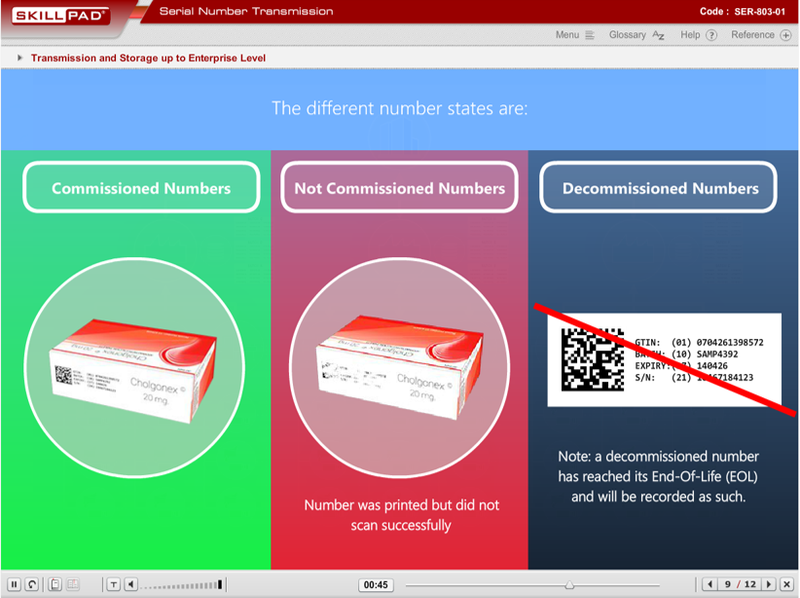Close the course player
Image resolution: width=800 pixels, height=598 pixels.
tap(787, 584)
